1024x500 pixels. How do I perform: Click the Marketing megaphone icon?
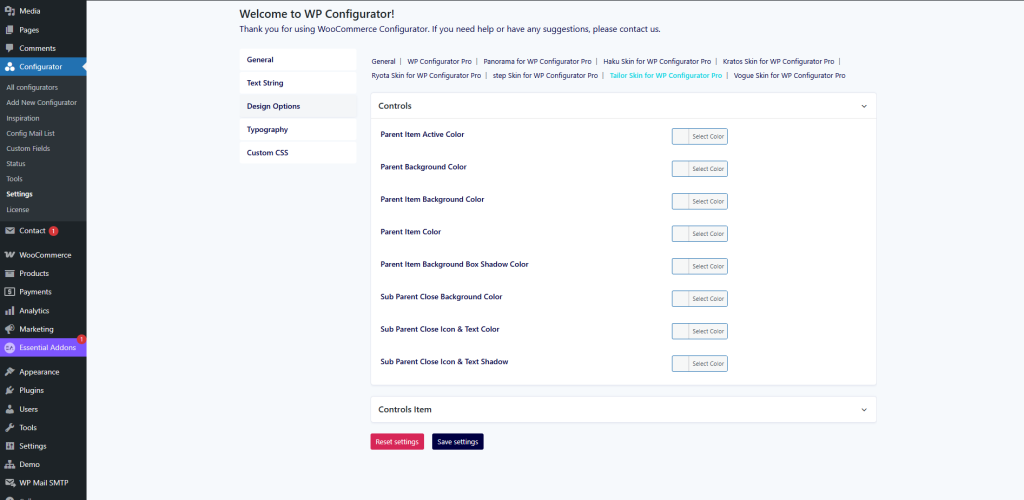(10, 329)
